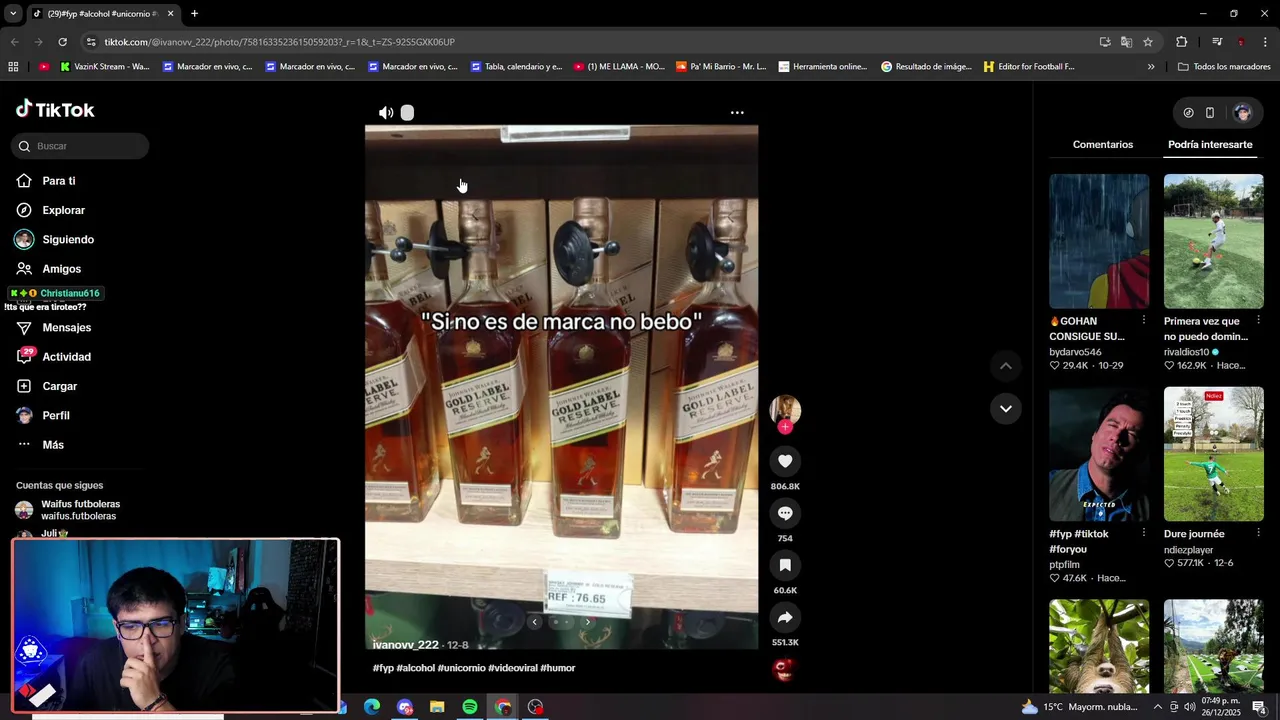Screen dimensions: 1280x720
Task: Open the Waifus futboleras account
Action: 80,510
